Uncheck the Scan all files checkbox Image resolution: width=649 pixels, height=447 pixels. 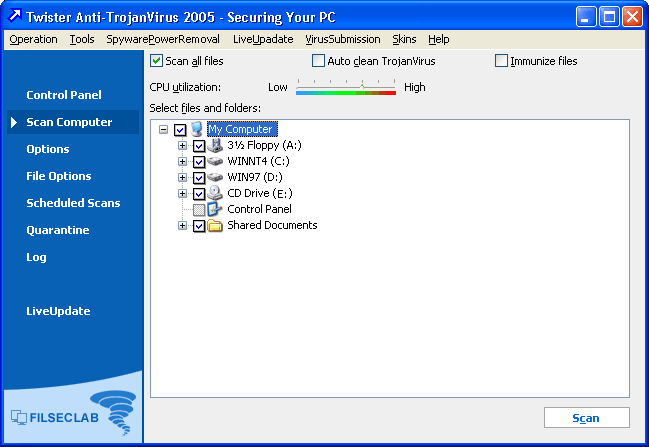[156, 61]
